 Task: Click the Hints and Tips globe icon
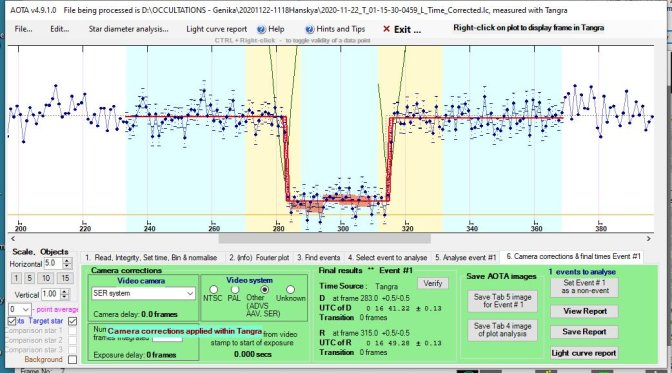[x=310, y=29]
